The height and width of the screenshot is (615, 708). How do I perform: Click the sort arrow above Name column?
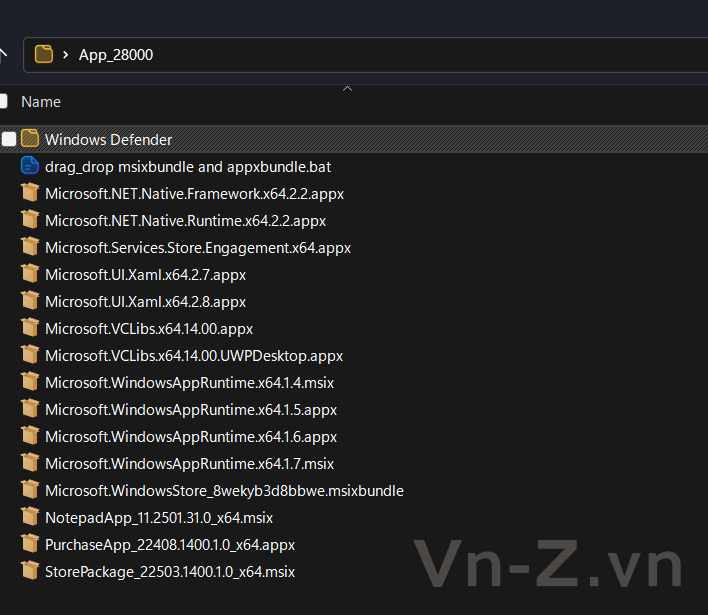[347, 89]
